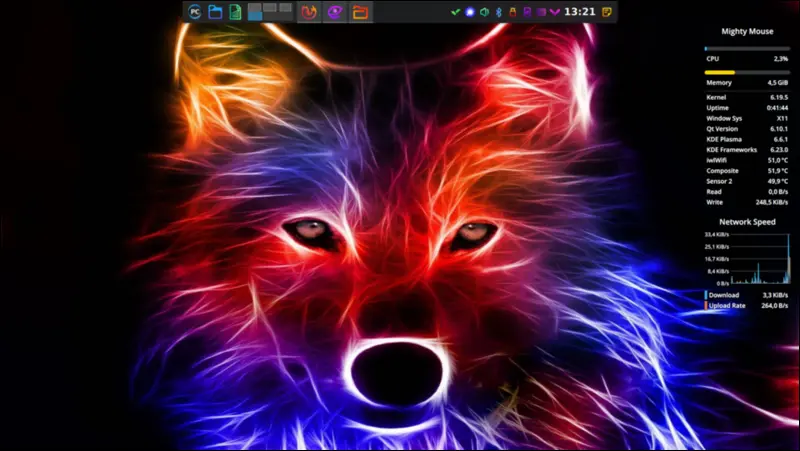This screenshot has width=800, height=451.
Task: Click the Download 3,3 KiB/s legend row
Action: point(747,295)
